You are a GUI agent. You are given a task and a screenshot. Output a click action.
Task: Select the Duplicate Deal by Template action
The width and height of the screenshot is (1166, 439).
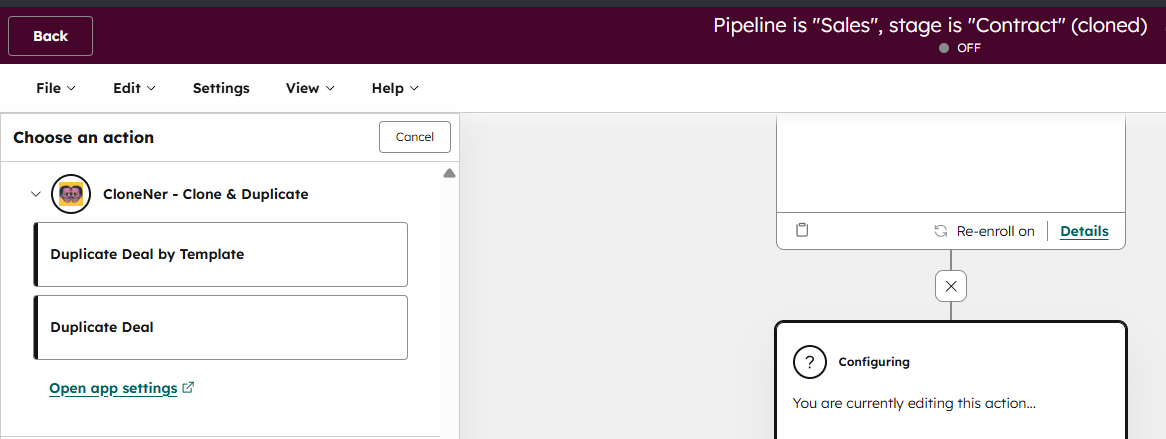[x=221, y=254]
